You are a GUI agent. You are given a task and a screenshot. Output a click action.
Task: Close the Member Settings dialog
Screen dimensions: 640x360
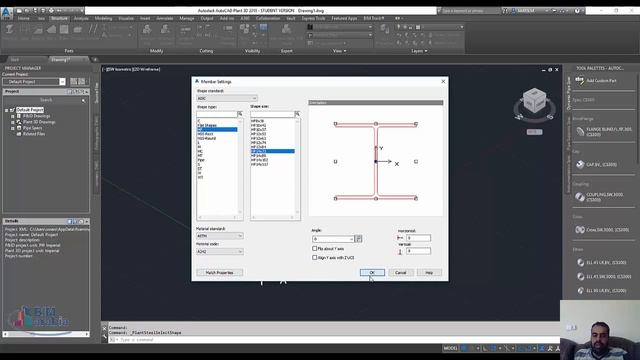tap(443, 82)
